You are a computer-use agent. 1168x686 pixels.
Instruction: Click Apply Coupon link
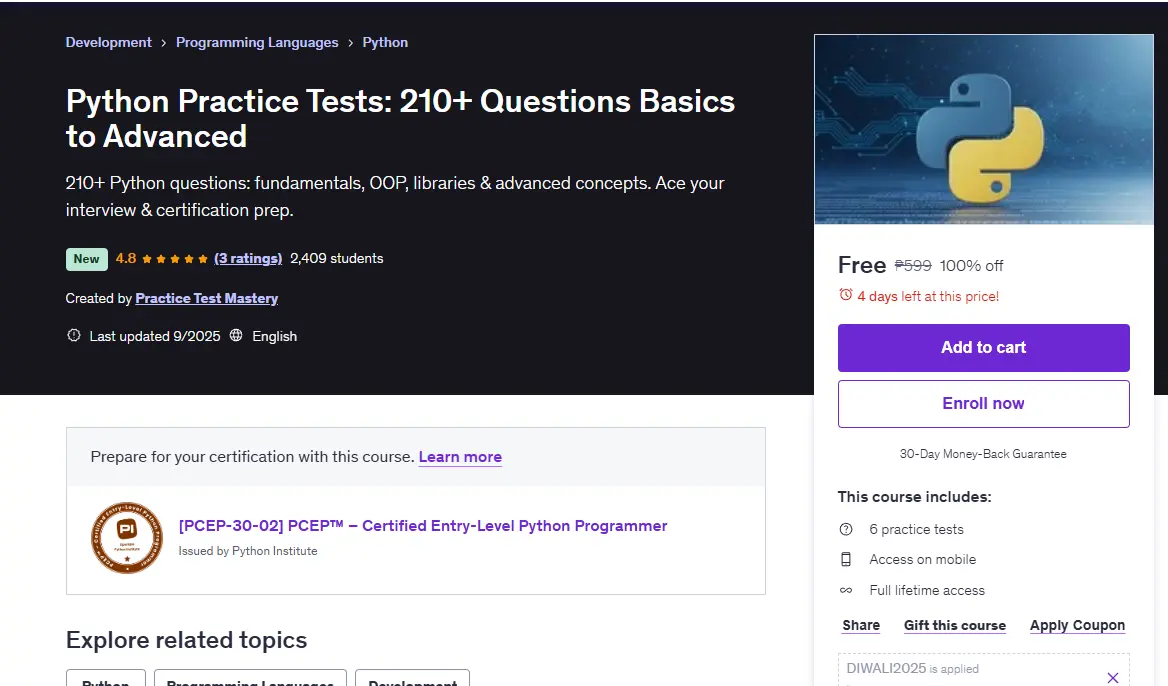tap(1077, 626)
